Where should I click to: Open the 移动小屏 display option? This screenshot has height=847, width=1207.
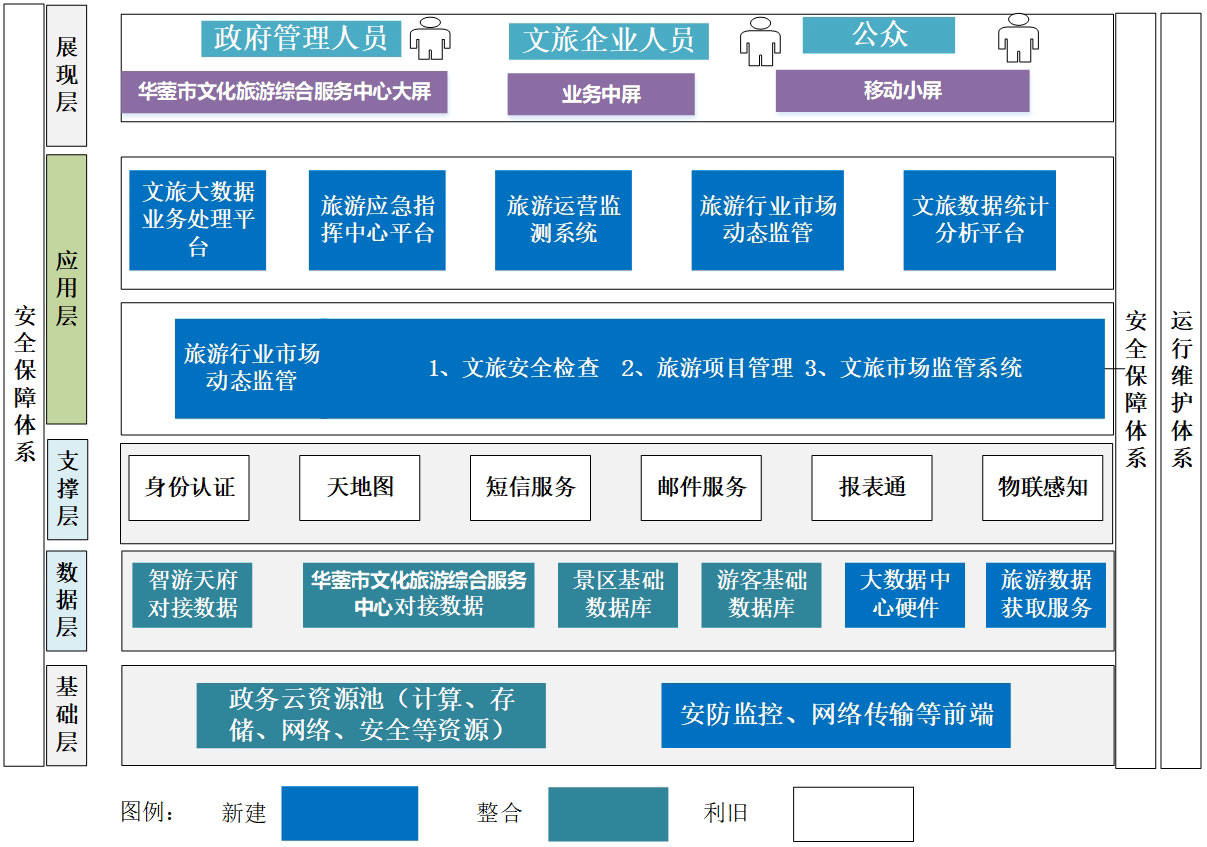902,89
